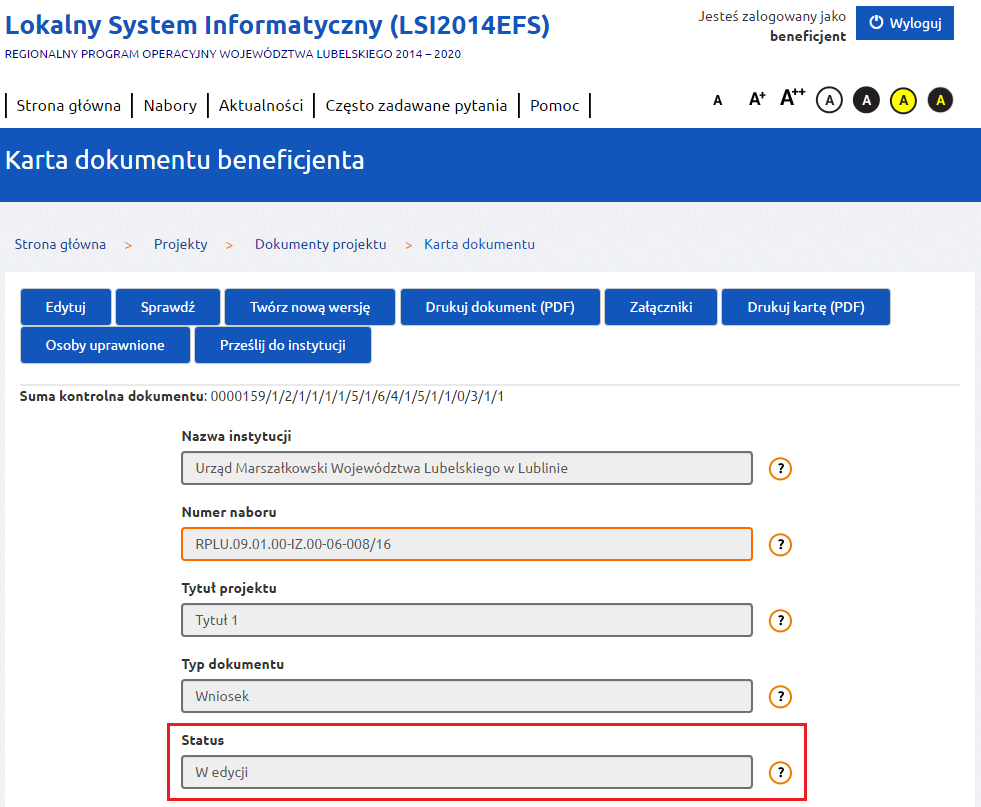Click Twórz nową wersję button
981x807 pixels.
[310, 307]
